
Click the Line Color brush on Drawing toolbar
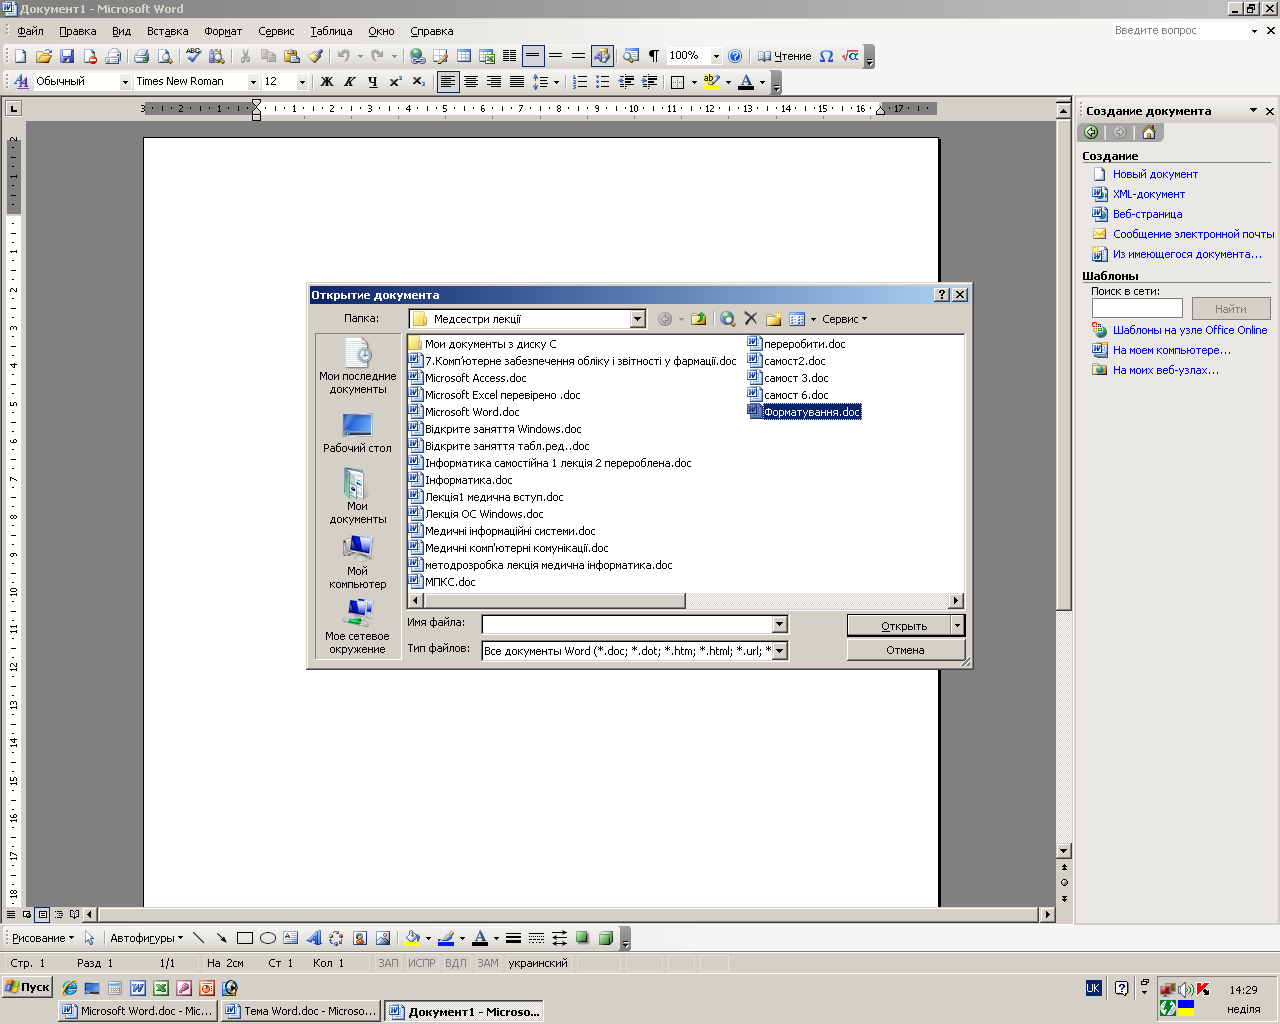coord(446,938)
